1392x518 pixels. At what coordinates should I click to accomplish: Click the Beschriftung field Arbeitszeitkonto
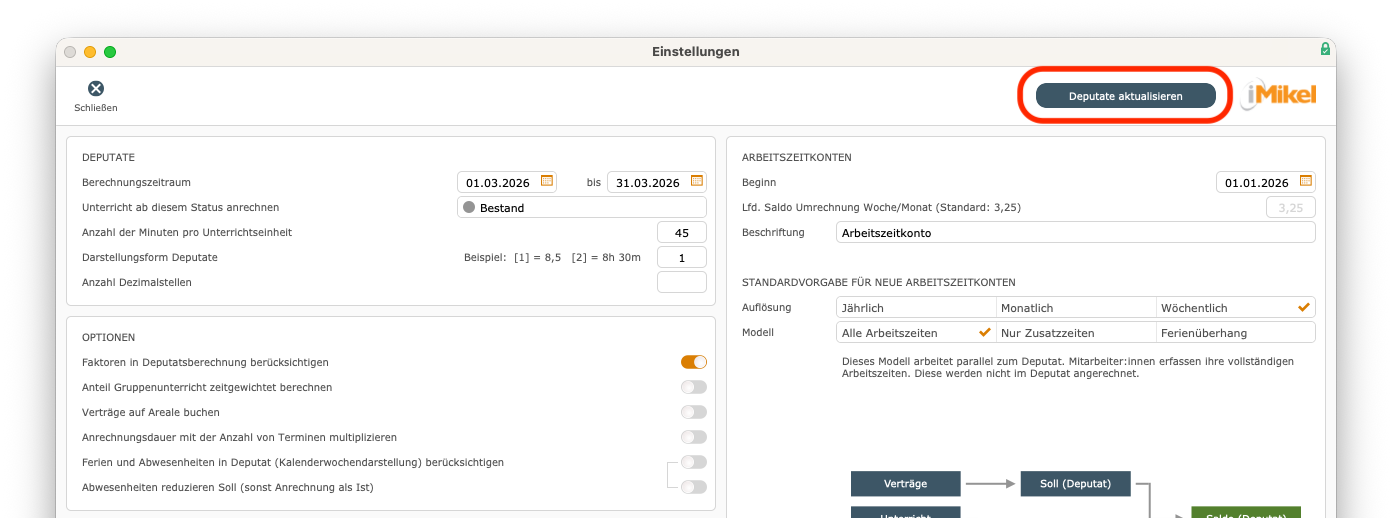coord(1076,232)
